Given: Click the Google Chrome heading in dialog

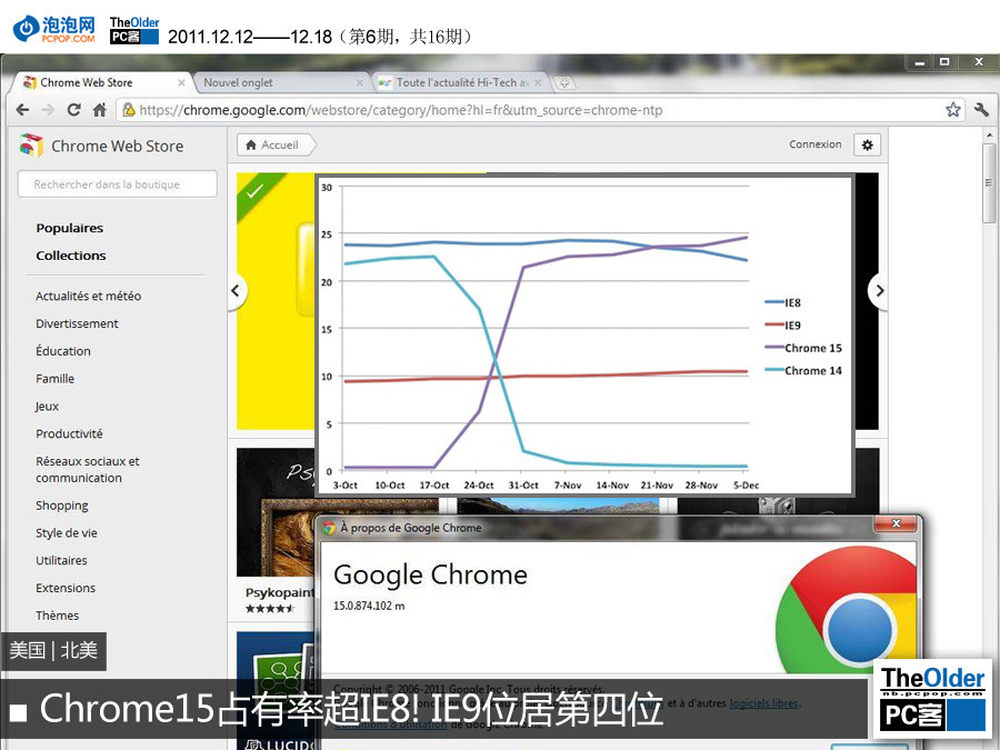Looking at the screenshot, I should tap(430, 575).
